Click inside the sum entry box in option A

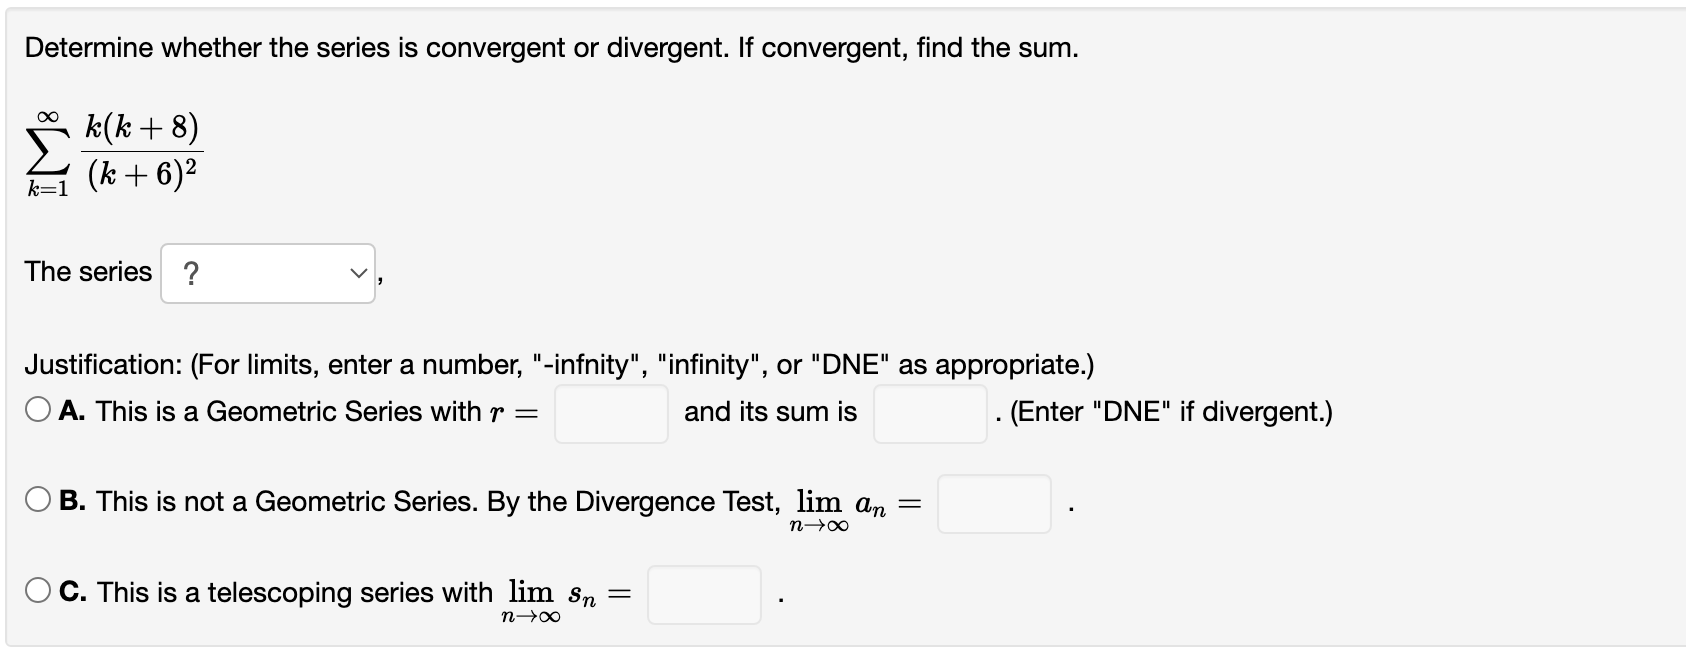(929, 413)
